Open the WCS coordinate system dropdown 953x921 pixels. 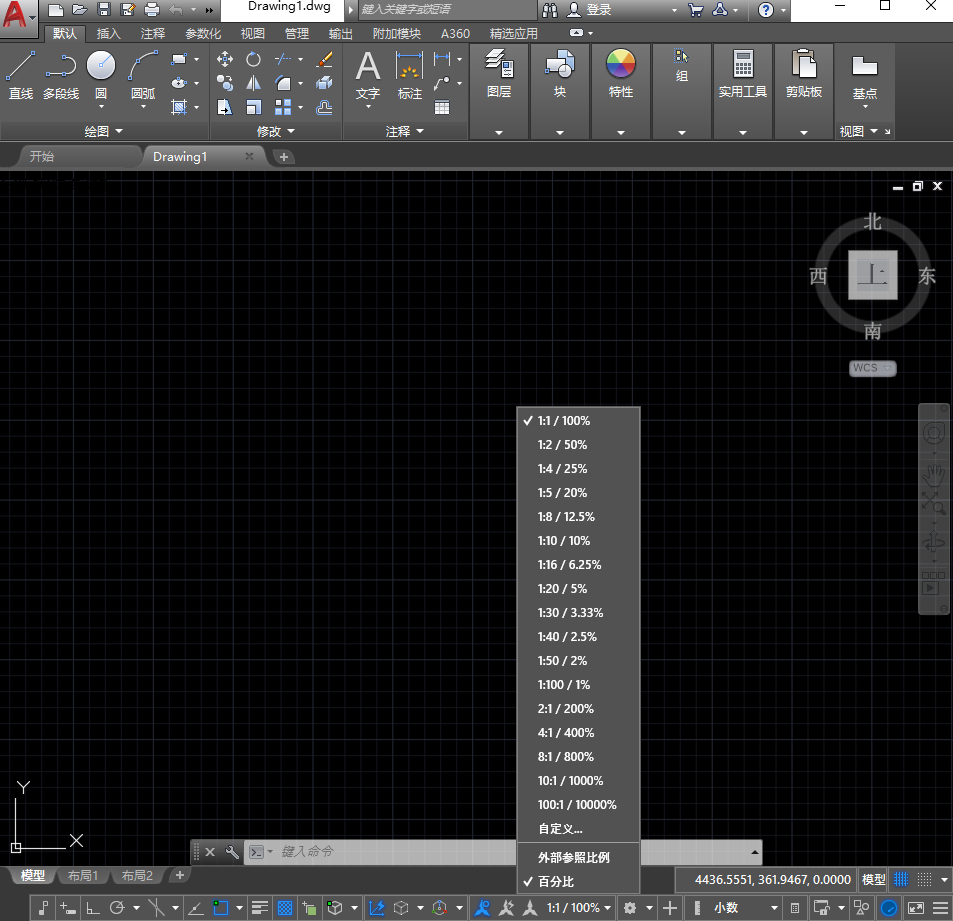click(873, 368)
